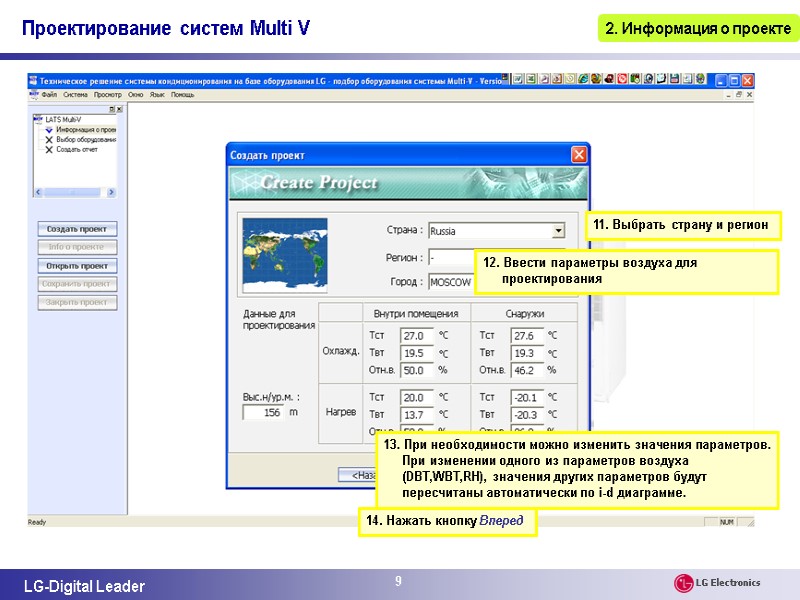
Task: Click outdoor cooling Отн.в. field 46.2
Action: point(527,370)
